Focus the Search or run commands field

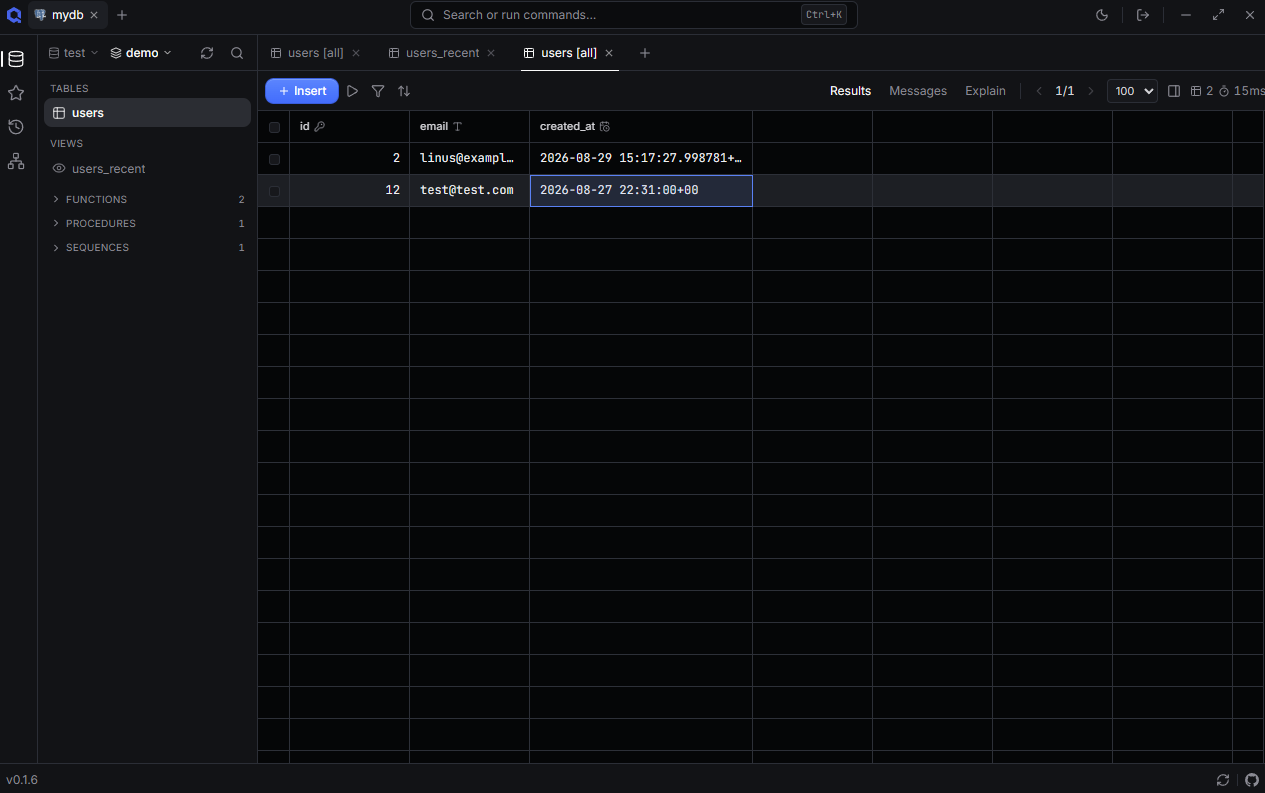coord(634,15)
